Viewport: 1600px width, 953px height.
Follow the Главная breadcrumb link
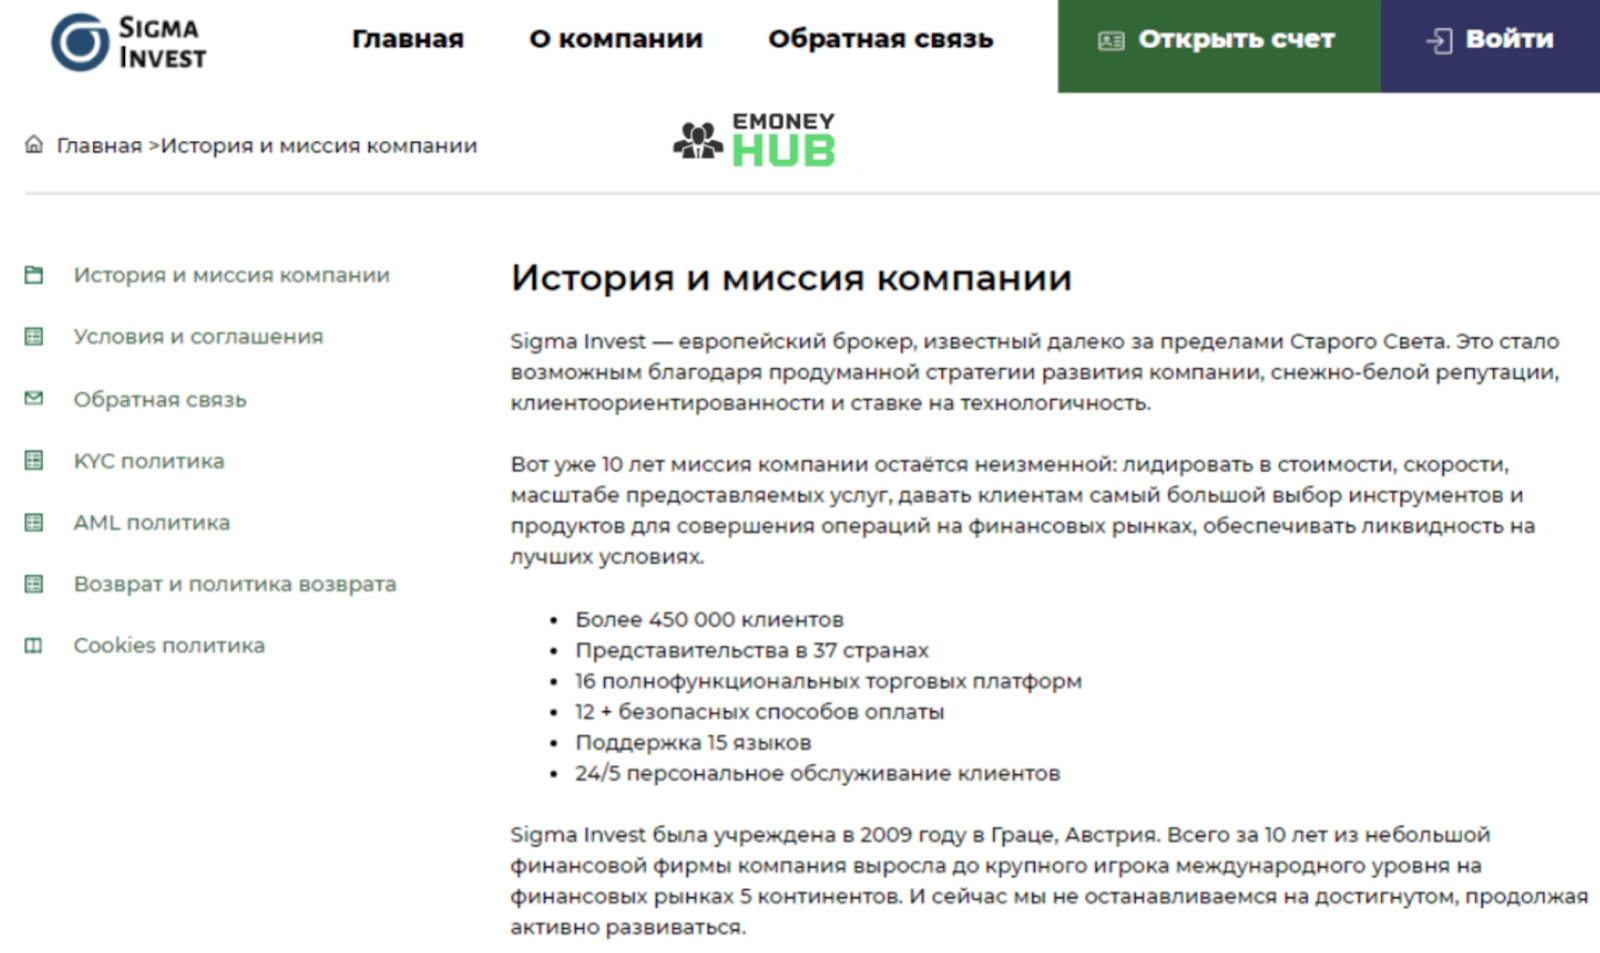99,146
